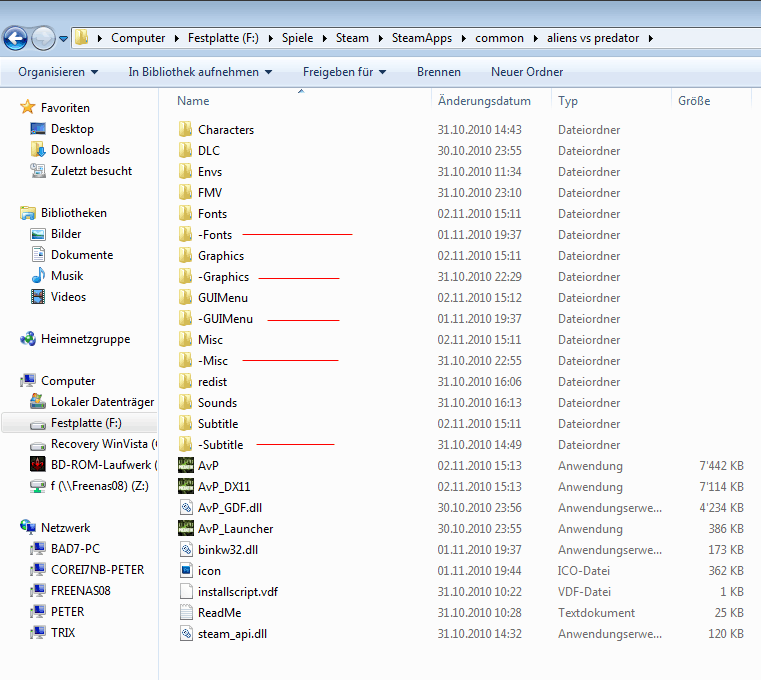Select the Sounds folder icon
The height and width of the screenshot is (680, 761).
pos(185,402)
